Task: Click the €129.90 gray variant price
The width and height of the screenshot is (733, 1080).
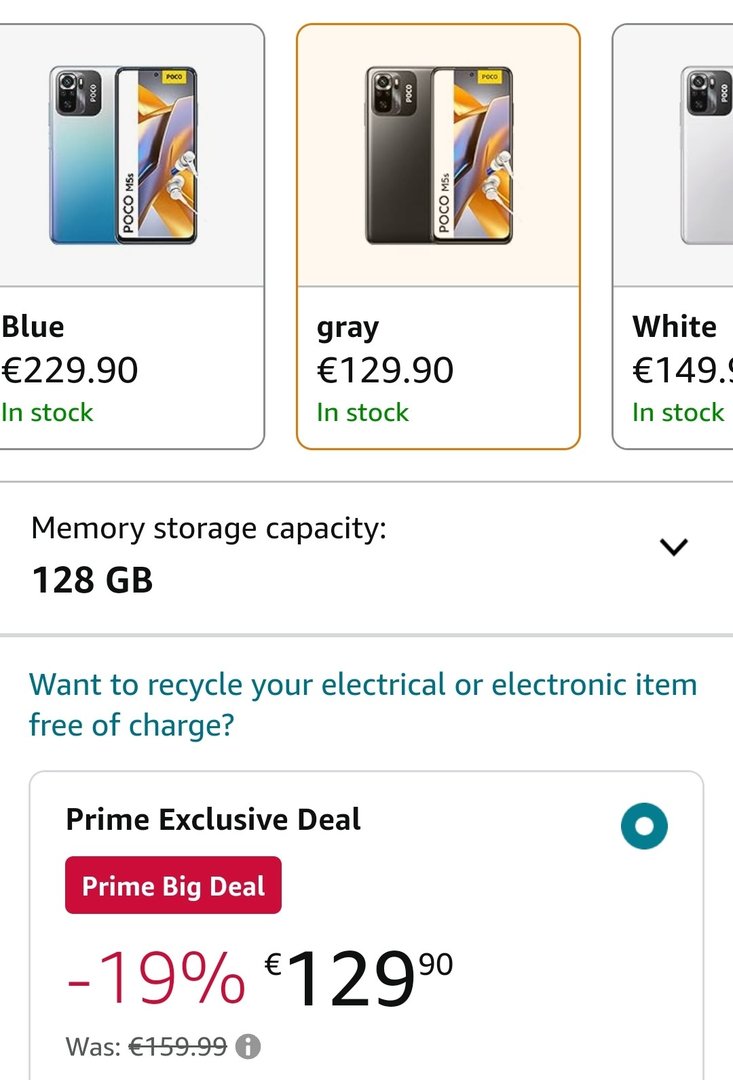Action: 385,371
